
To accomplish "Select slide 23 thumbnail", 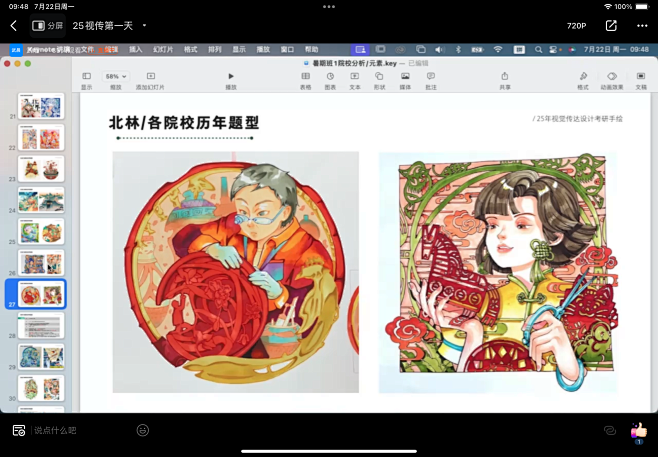I will point(41,169).
